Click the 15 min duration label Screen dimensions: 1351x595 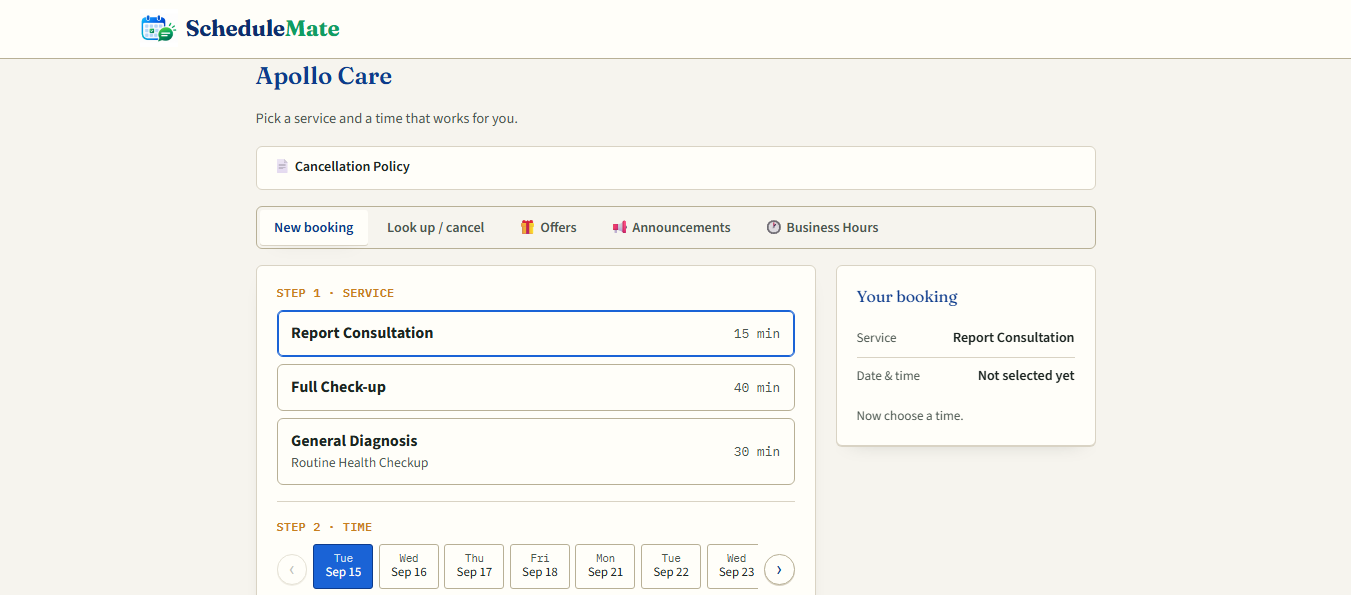point(757,333)
